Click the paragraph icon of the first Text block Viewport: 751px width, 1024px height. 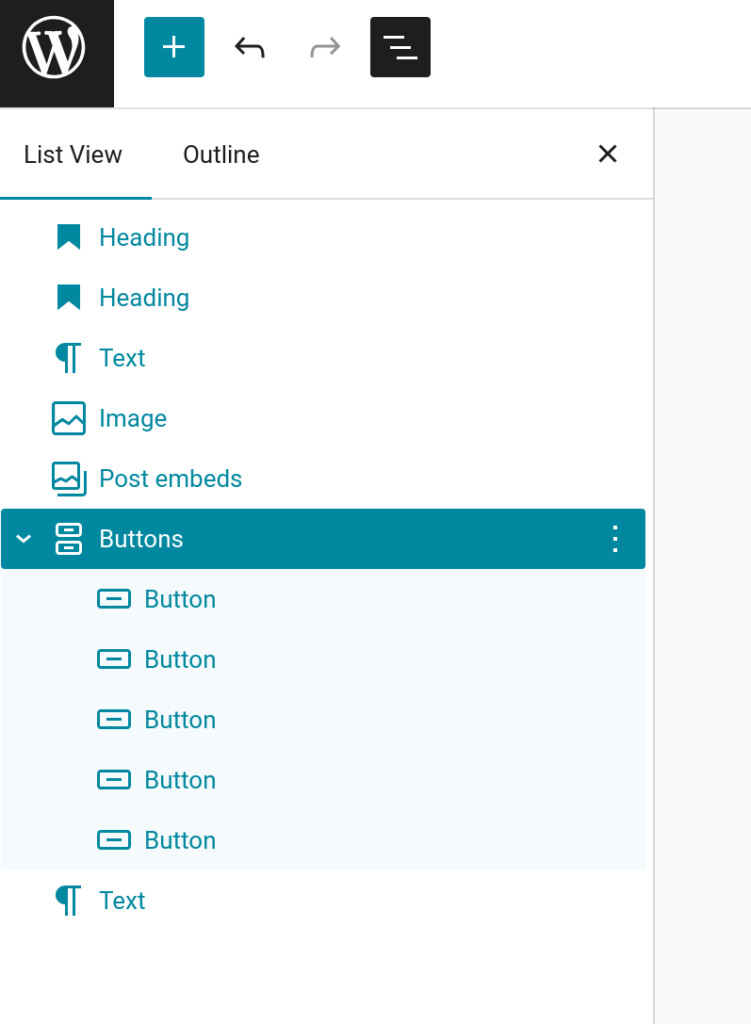pos(68,358)
